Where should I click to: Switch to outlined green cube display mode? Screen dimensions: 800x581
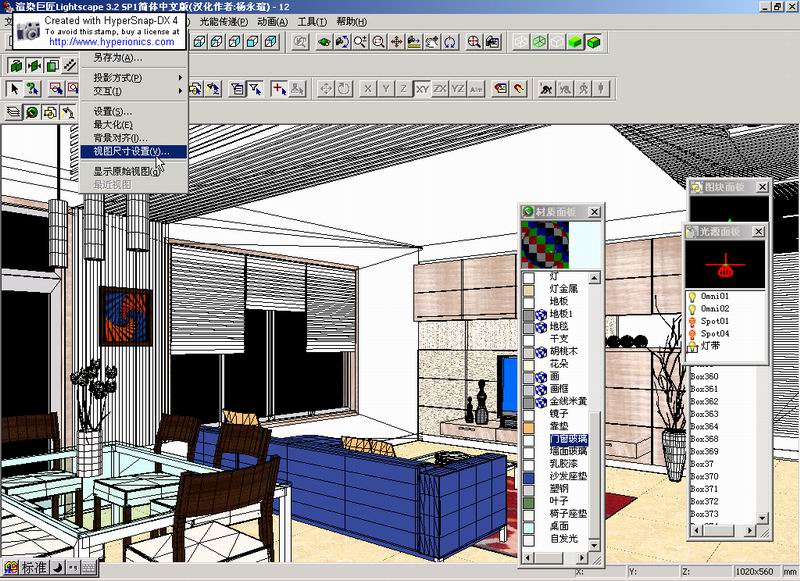click(593, 42)
